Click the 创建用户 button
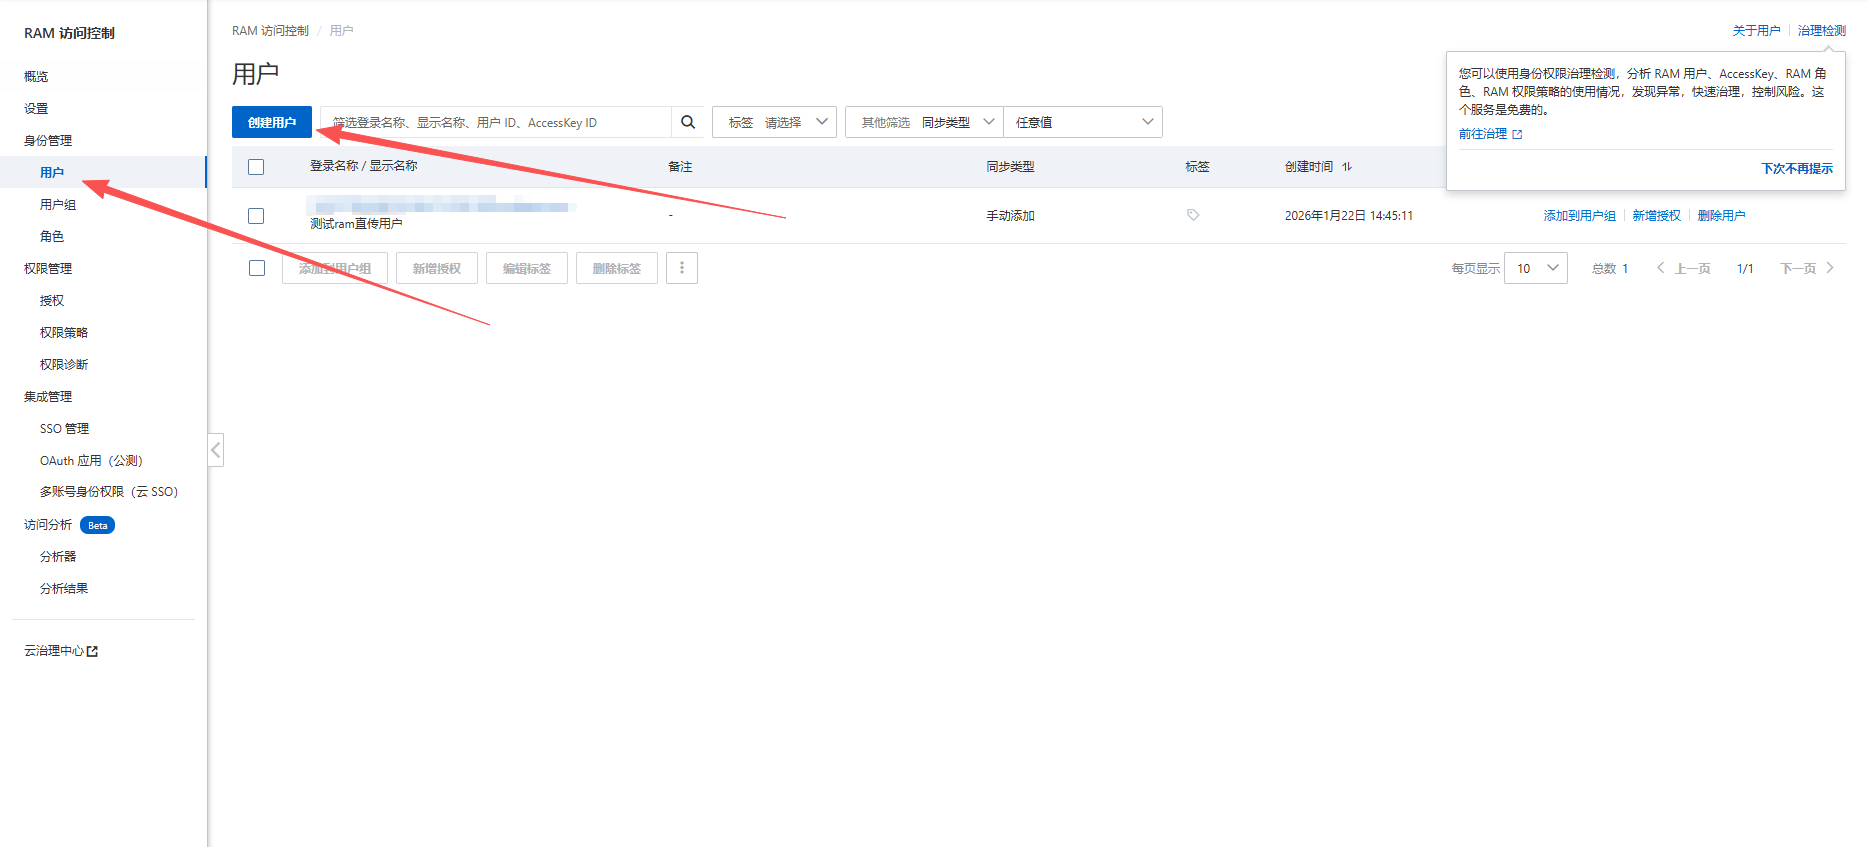 coord(272,122)
